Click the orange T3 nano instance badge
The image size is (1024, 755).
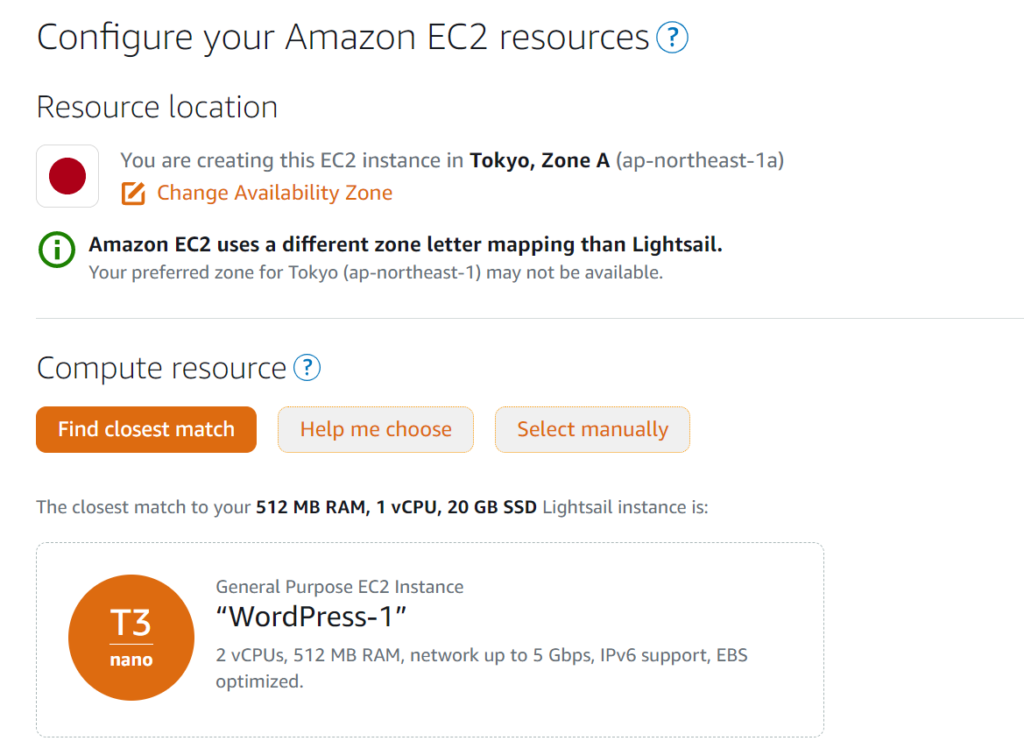[131, 637]
